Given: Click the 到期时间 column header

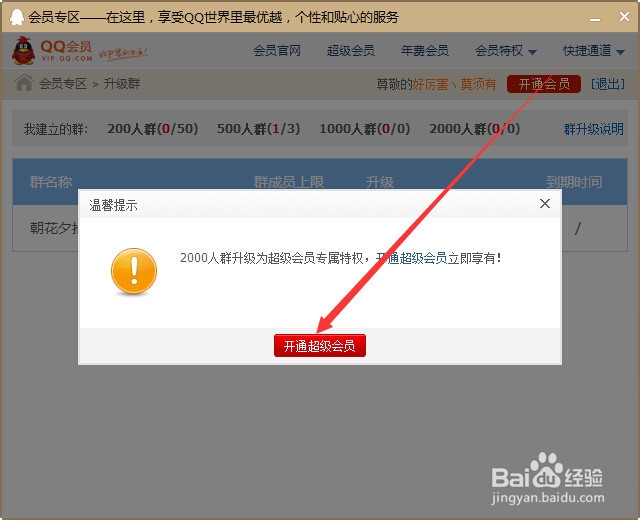Looking at the screenshot, I should (574, 182).
